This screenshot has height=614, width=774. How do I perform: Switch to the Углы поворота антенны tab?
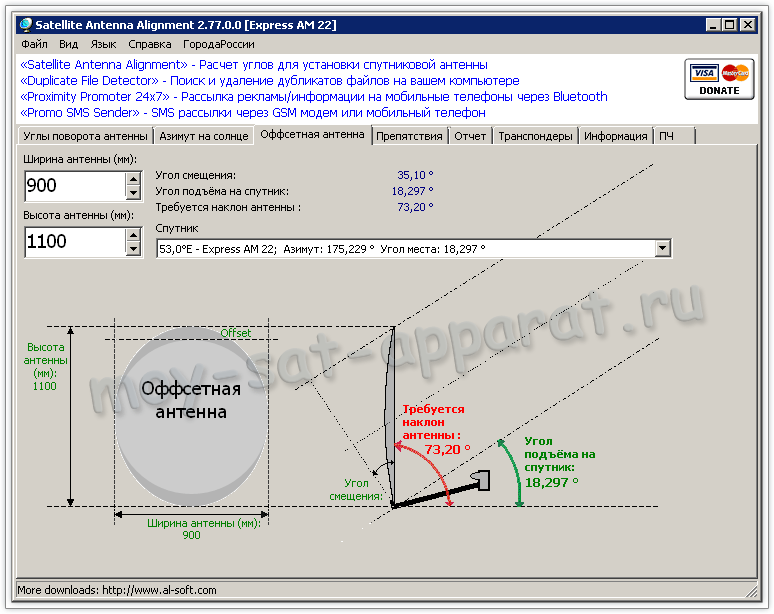pos(85,136)
